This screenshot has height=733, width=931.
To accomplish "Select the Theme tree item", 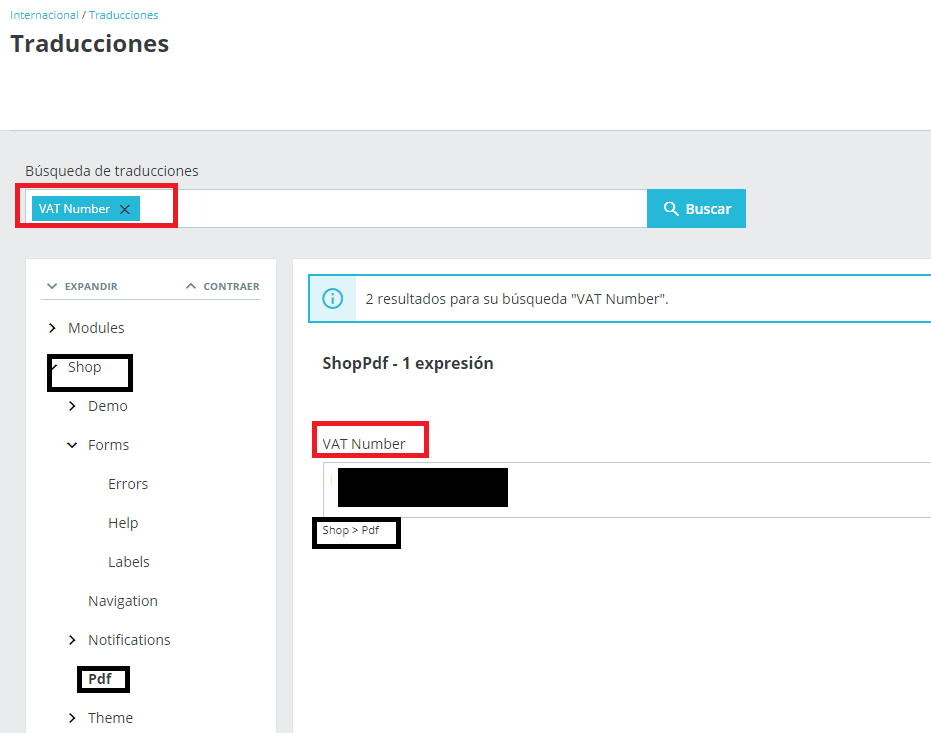I will 110,718.
